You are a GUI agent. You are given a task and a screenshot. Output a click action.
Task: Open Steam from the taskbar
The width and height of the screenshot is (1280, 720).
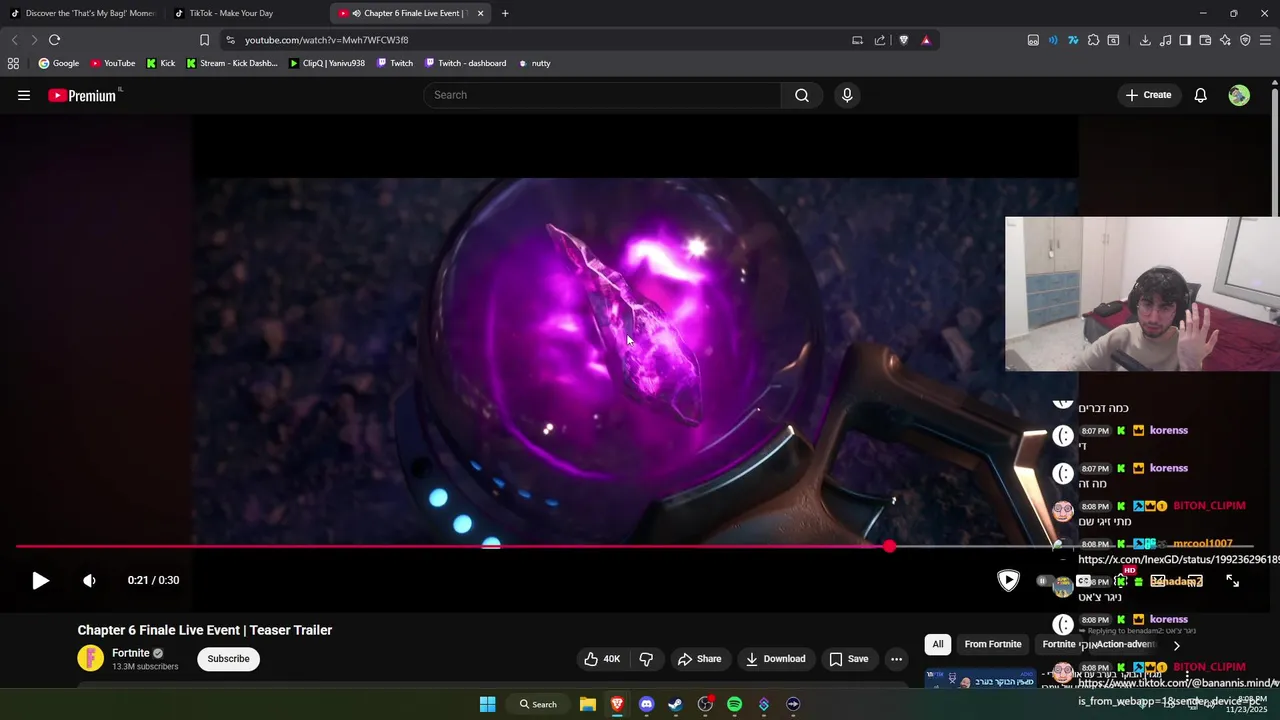tap(675, 704)
